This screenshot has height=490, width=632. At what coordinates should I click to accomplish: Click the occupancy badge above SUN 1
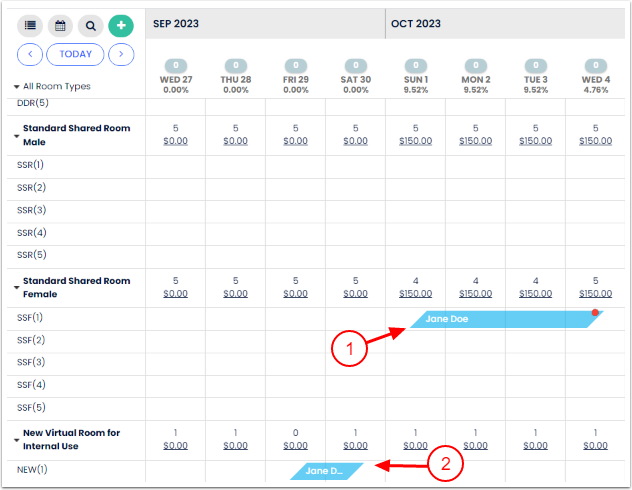tap(415, 65)
